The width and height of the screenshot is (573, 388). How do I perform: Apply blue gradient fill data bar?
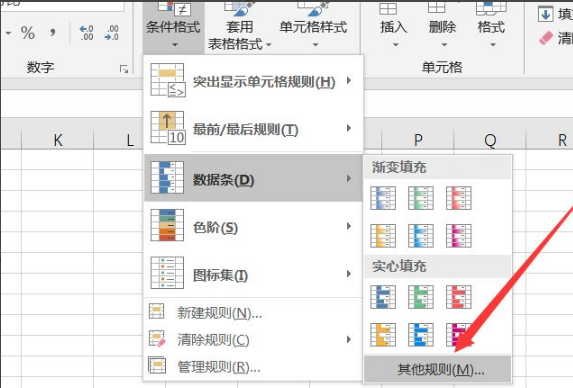pos(383,198)
